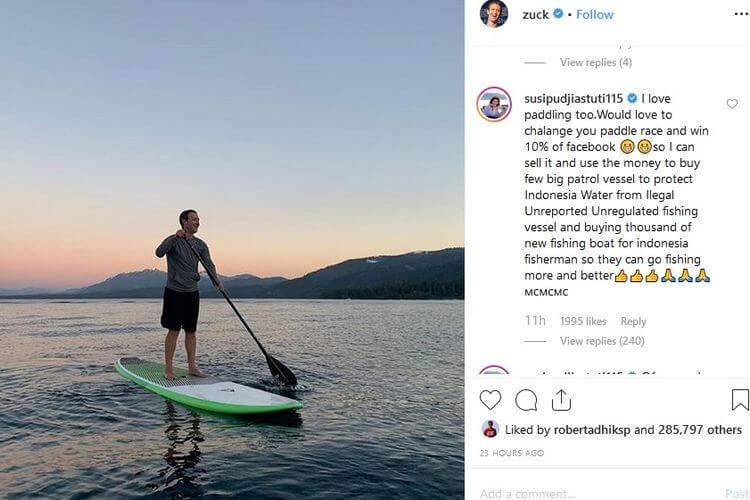Expand View replies (4)
Image resolution: width=750 pixels, height=500 pixels.
click(x=596, y=62)
